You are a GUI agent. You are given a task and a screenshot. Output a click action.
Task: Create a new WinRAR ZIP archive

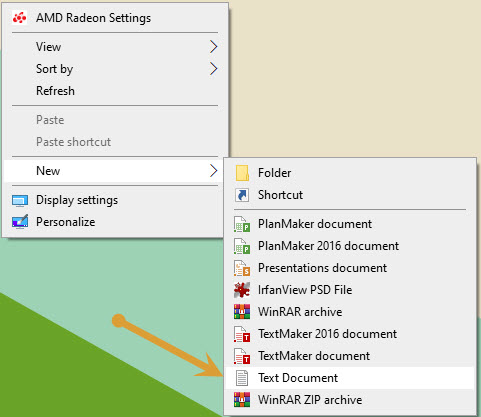coord(350,400)
